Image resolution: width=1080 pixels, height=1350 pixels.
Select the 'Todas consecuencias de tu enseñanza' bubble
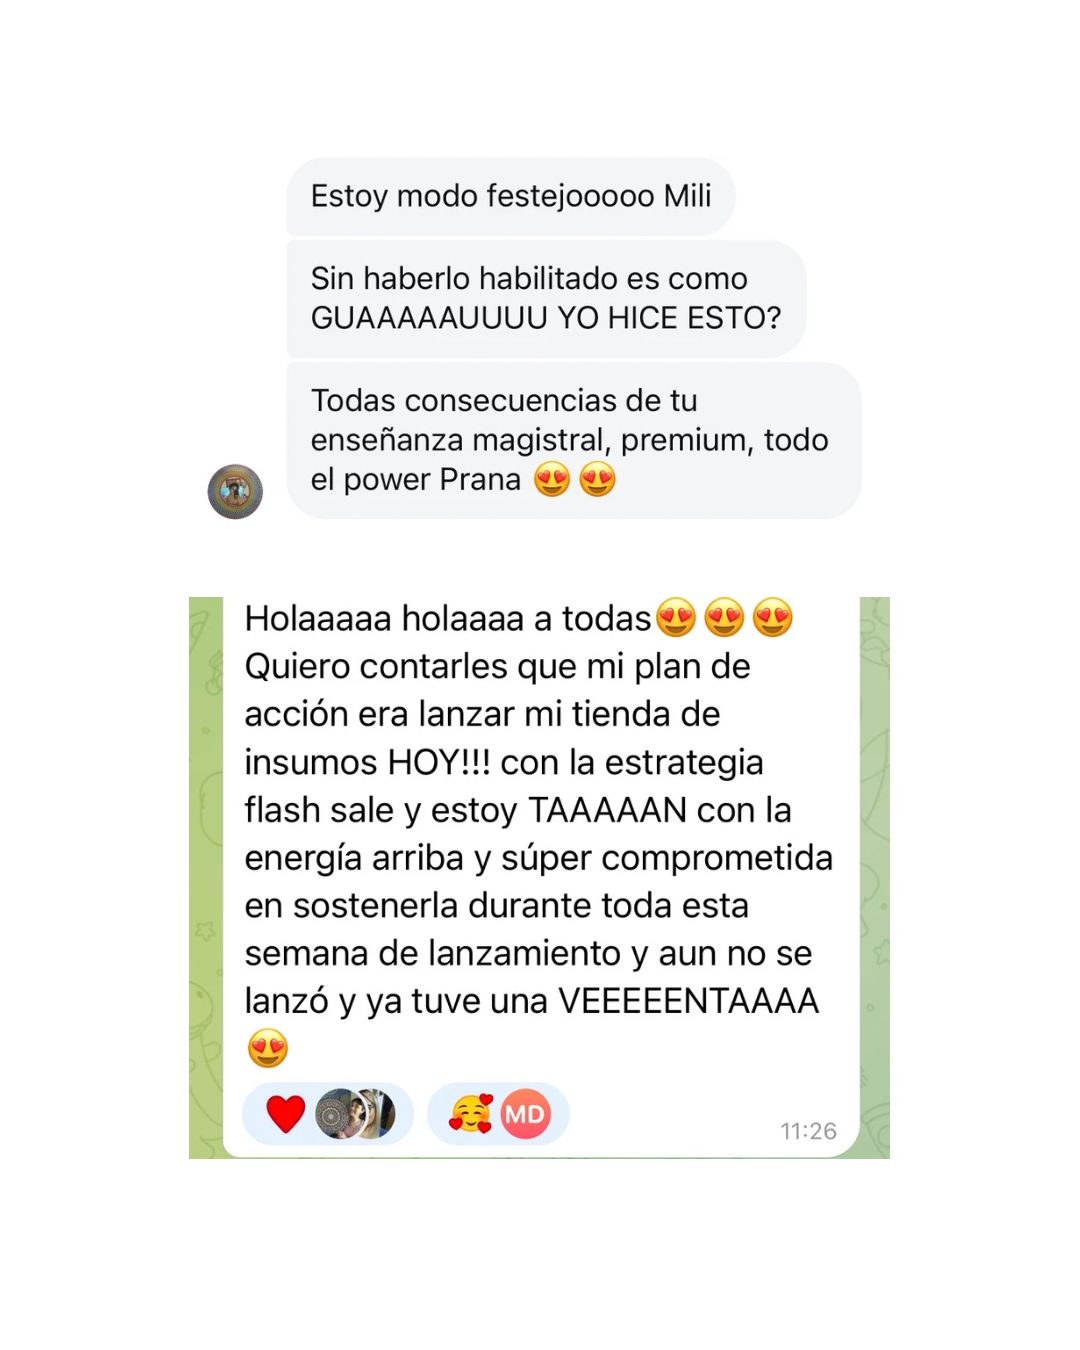tap(574, 440)
